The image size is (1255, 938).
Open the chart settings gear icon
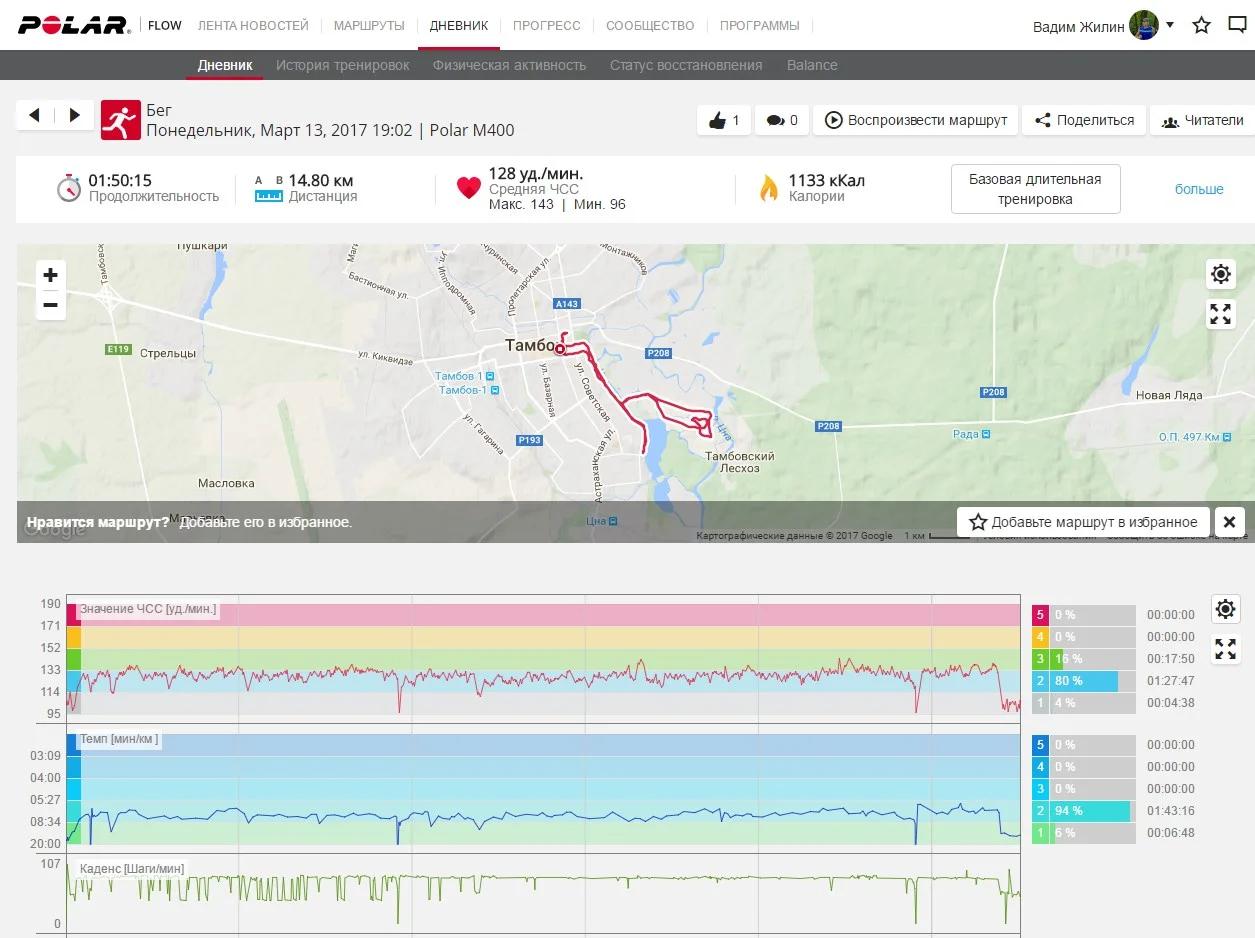[1226, 608]
